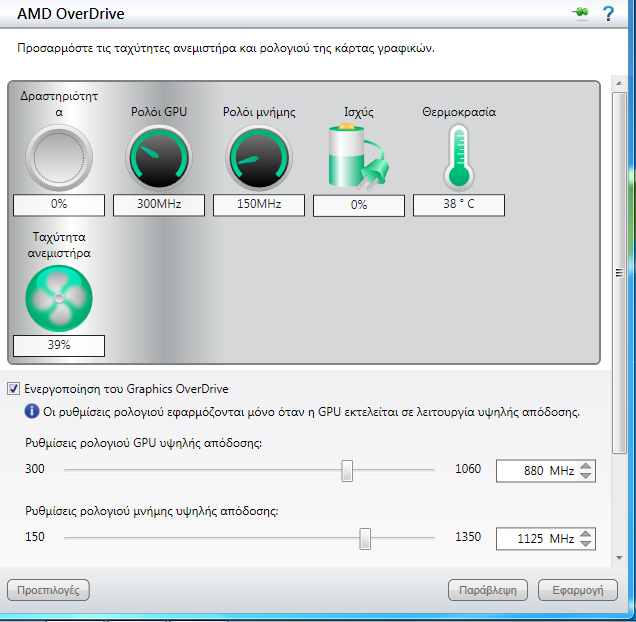Click the Εφαρμογή button
This screenshot has width=636, height=622.
pyautogui.click(x=578, y=590)
